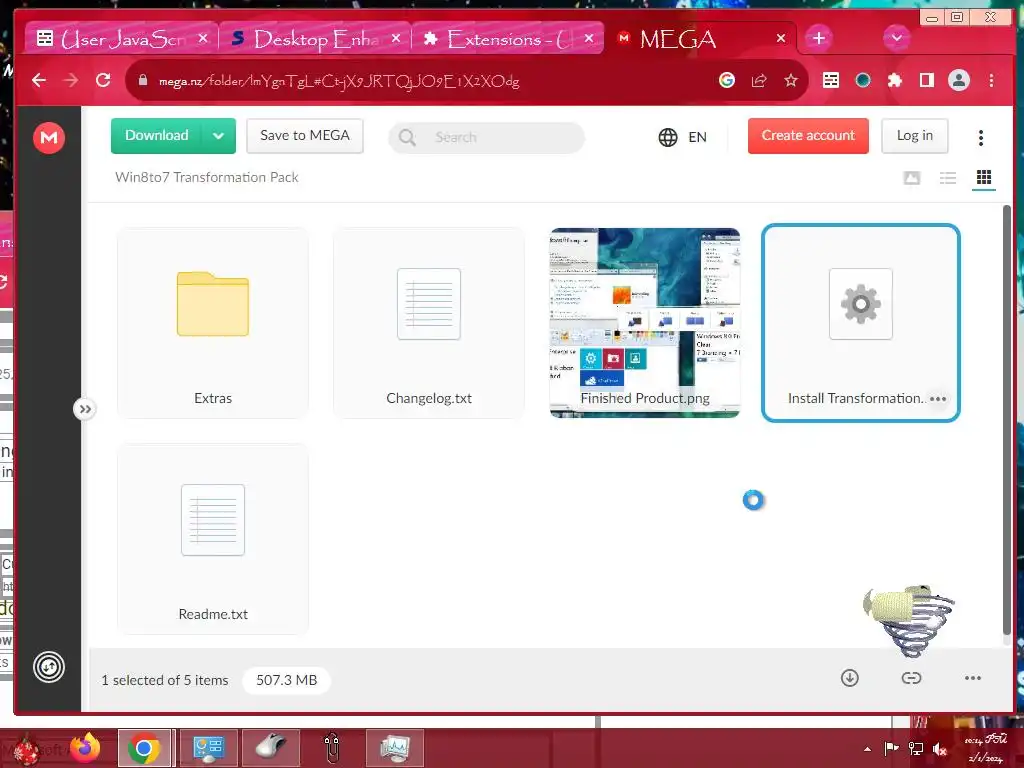Switch to image gallery view
1024x768 pixels.
click(x=912, y=178)
